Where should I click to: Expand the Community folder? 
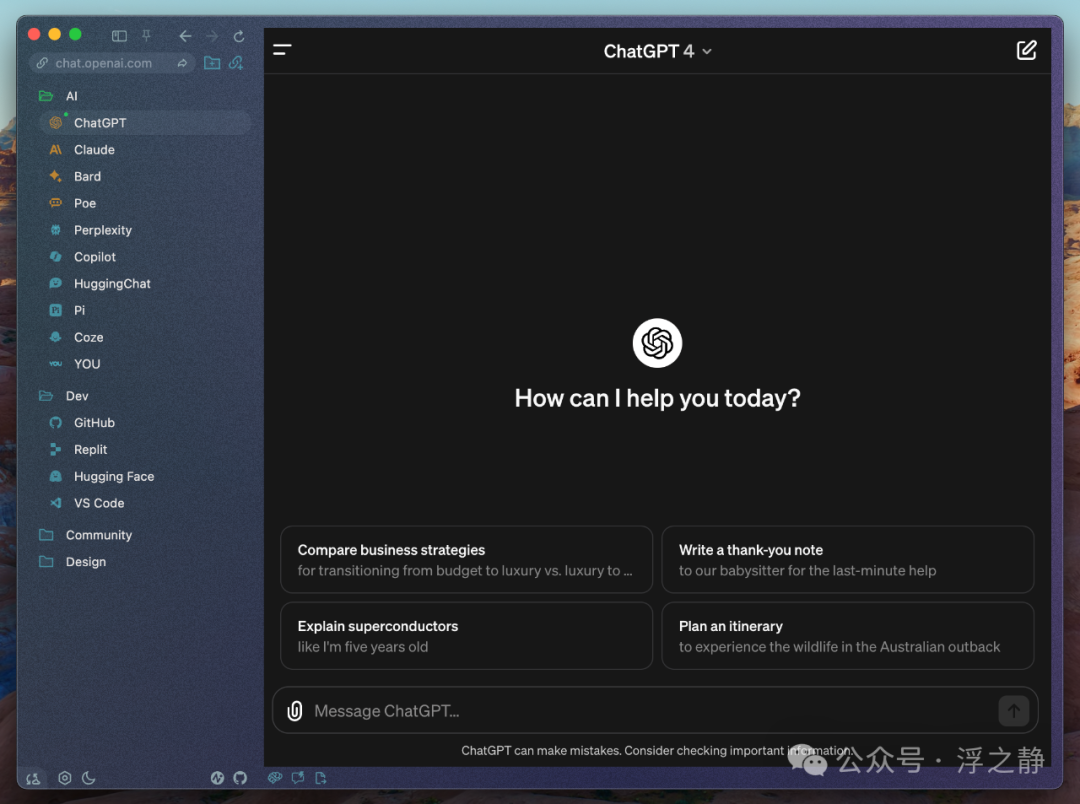click(46, 535)
